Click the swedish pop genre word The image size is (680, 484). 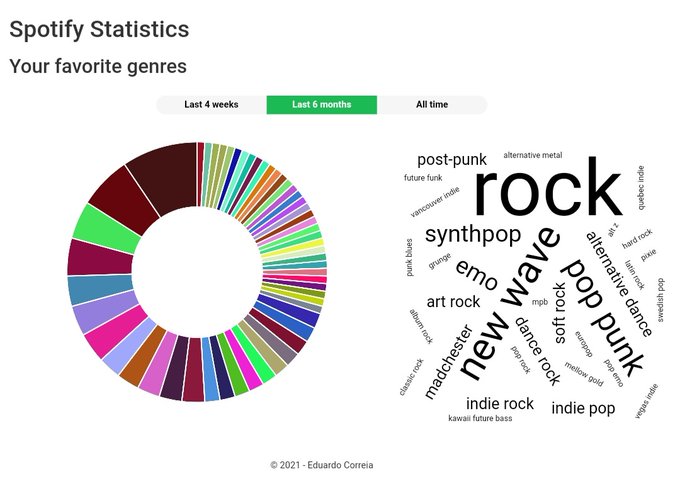coord(660,300)
